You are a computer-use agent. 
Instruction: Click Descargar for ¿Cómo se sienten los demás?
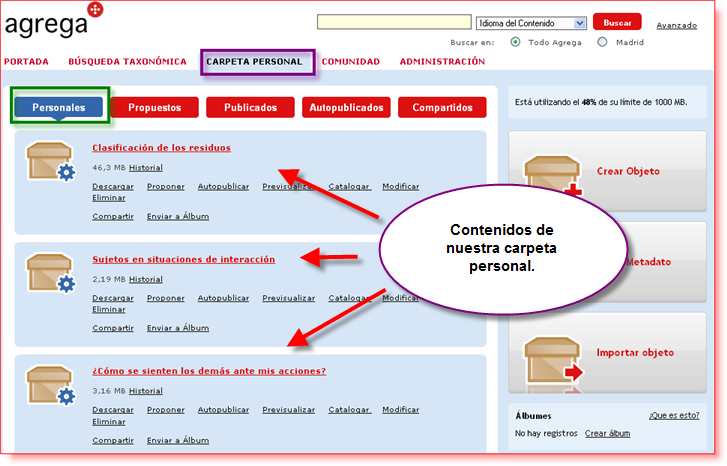coord(113,410)
